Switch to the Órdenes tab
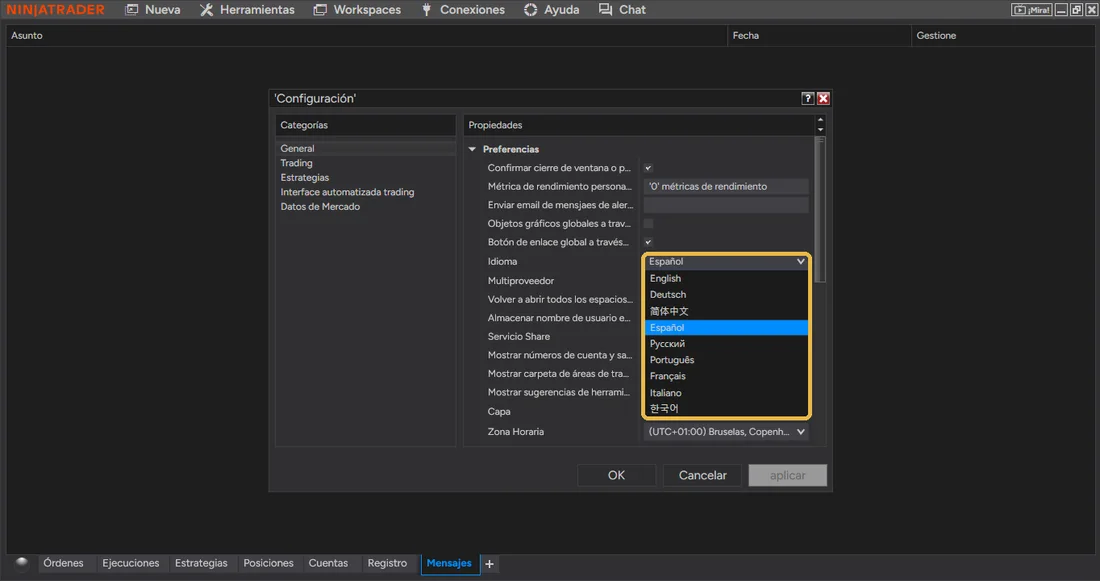Screen dimensions: 1100x581 pos(63,563)
